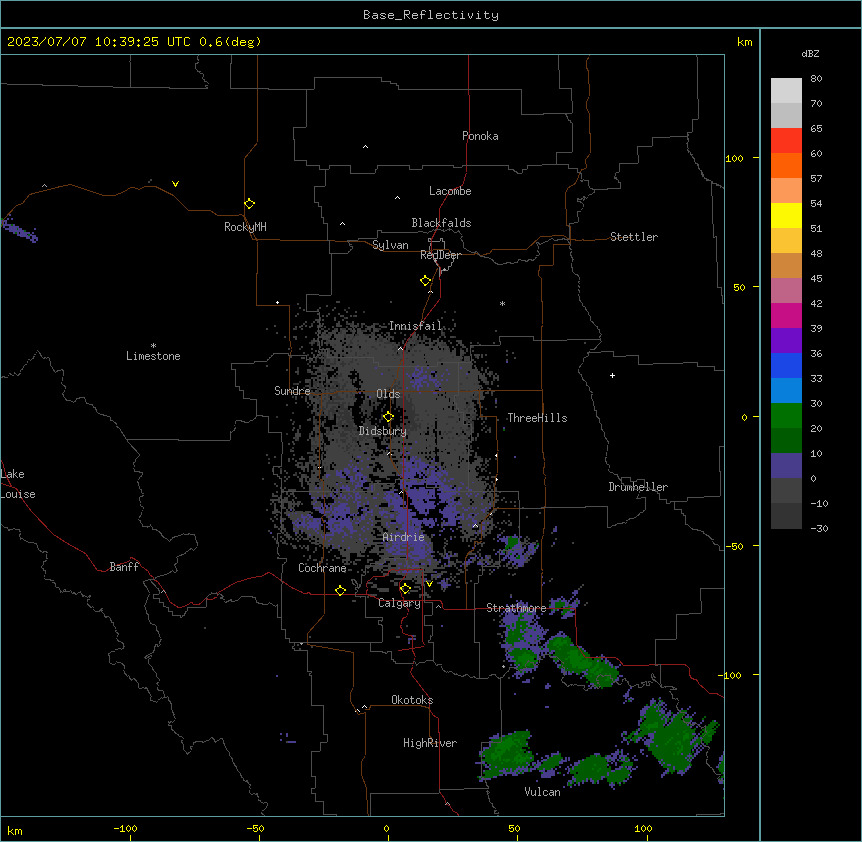Click the Sundre town label
The height and width of the screenshot is (842, 862).
pos(292,391)
